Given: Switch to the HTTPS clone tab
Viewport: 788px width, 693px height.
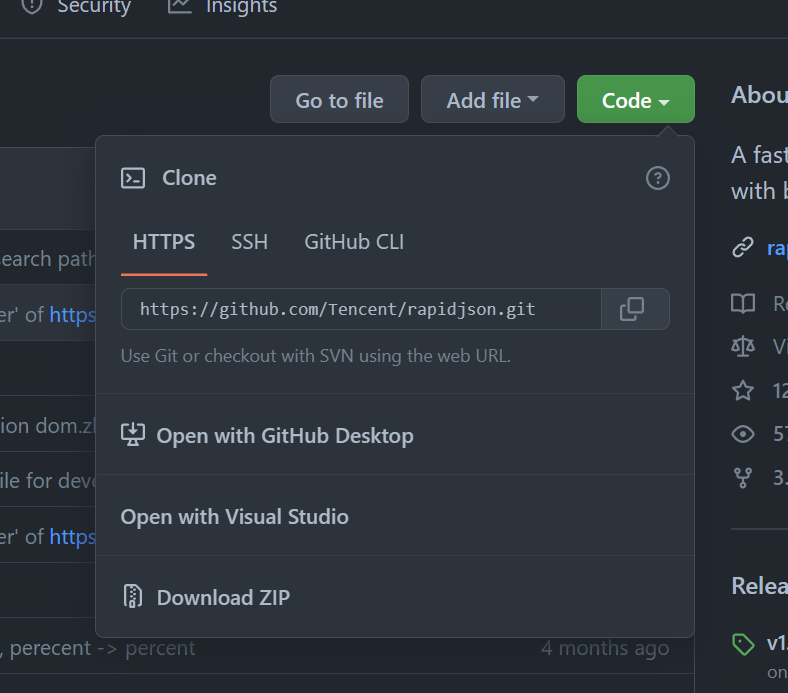Looking at the screenshot, I should tap(164, 242).
